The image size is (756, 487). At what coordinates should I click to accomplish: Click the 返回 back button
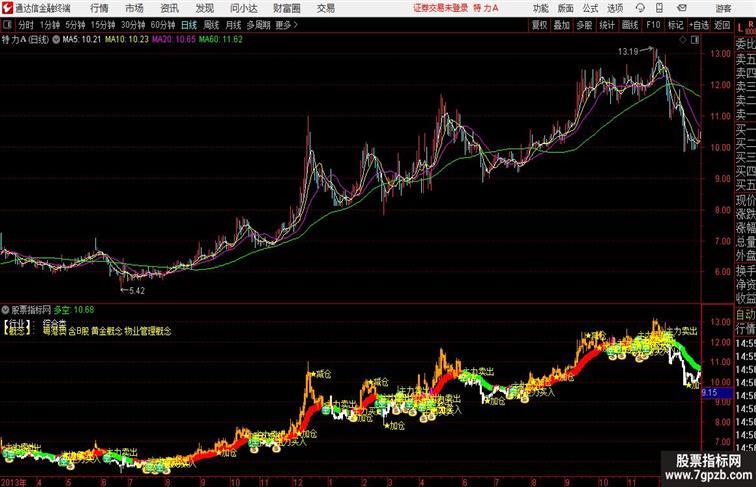tap(722, 25)
